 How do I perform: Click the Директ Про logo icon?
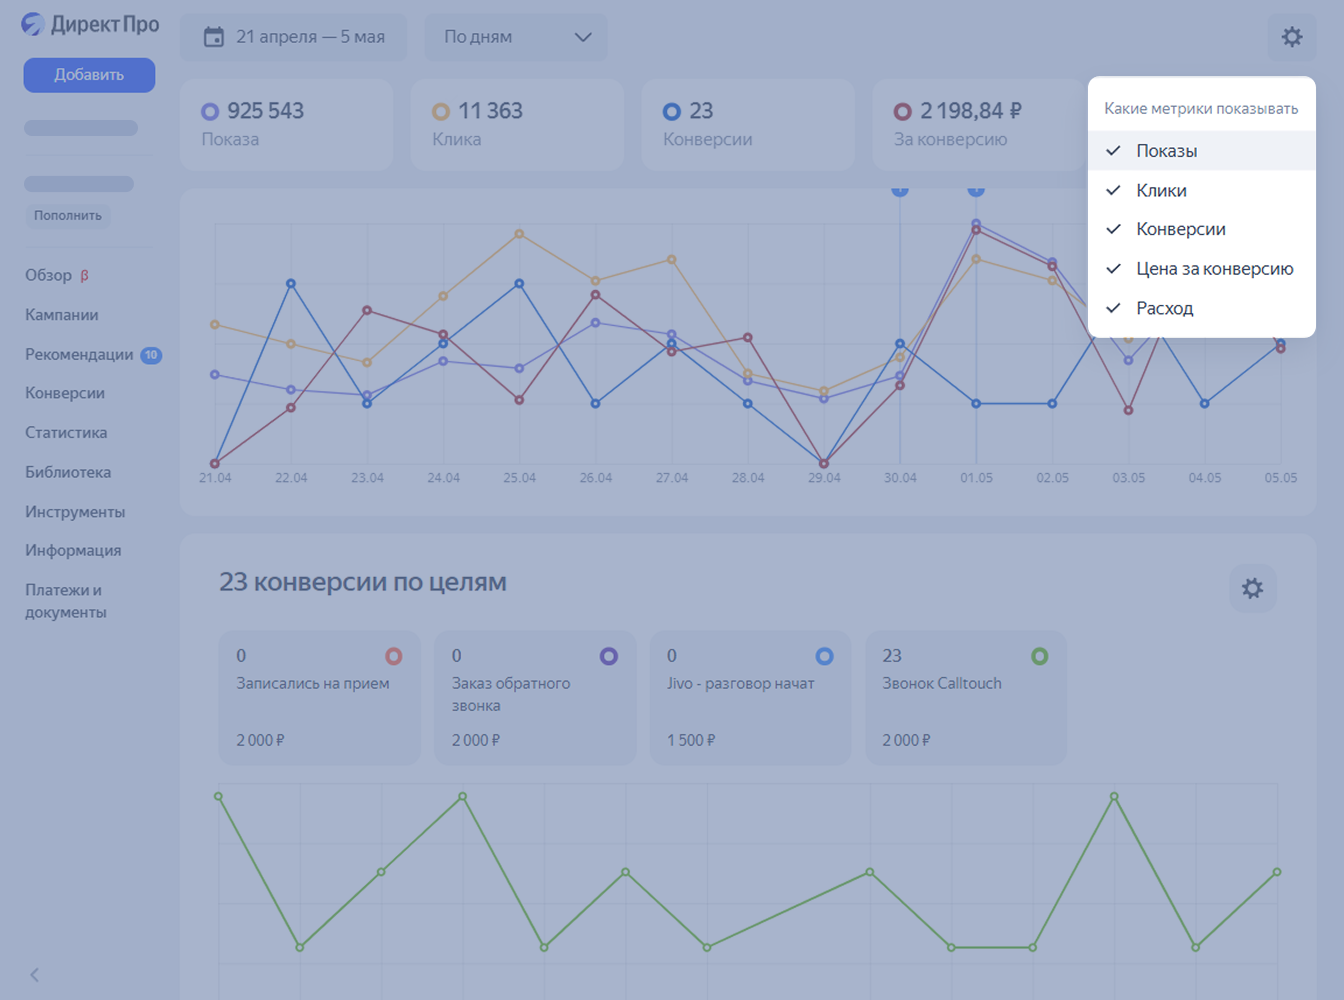(x=33, y=24)
